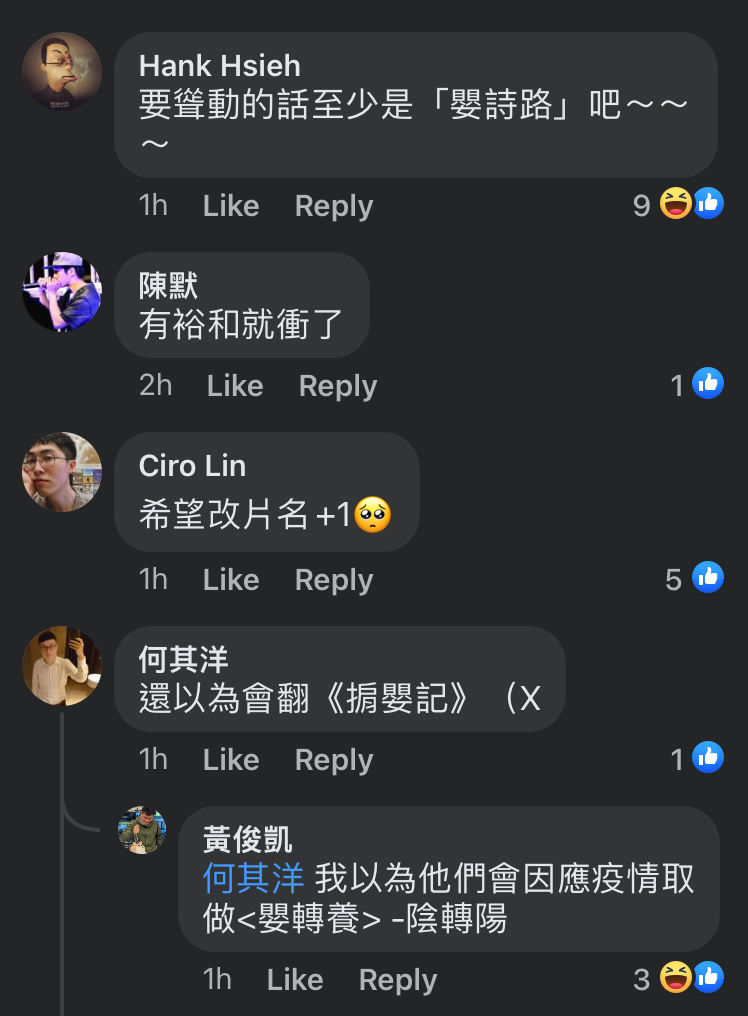This screenshot has width=748, height=1016.
Task: View reactions on Hank Hsieh's comment
Action: click(678, 204)
